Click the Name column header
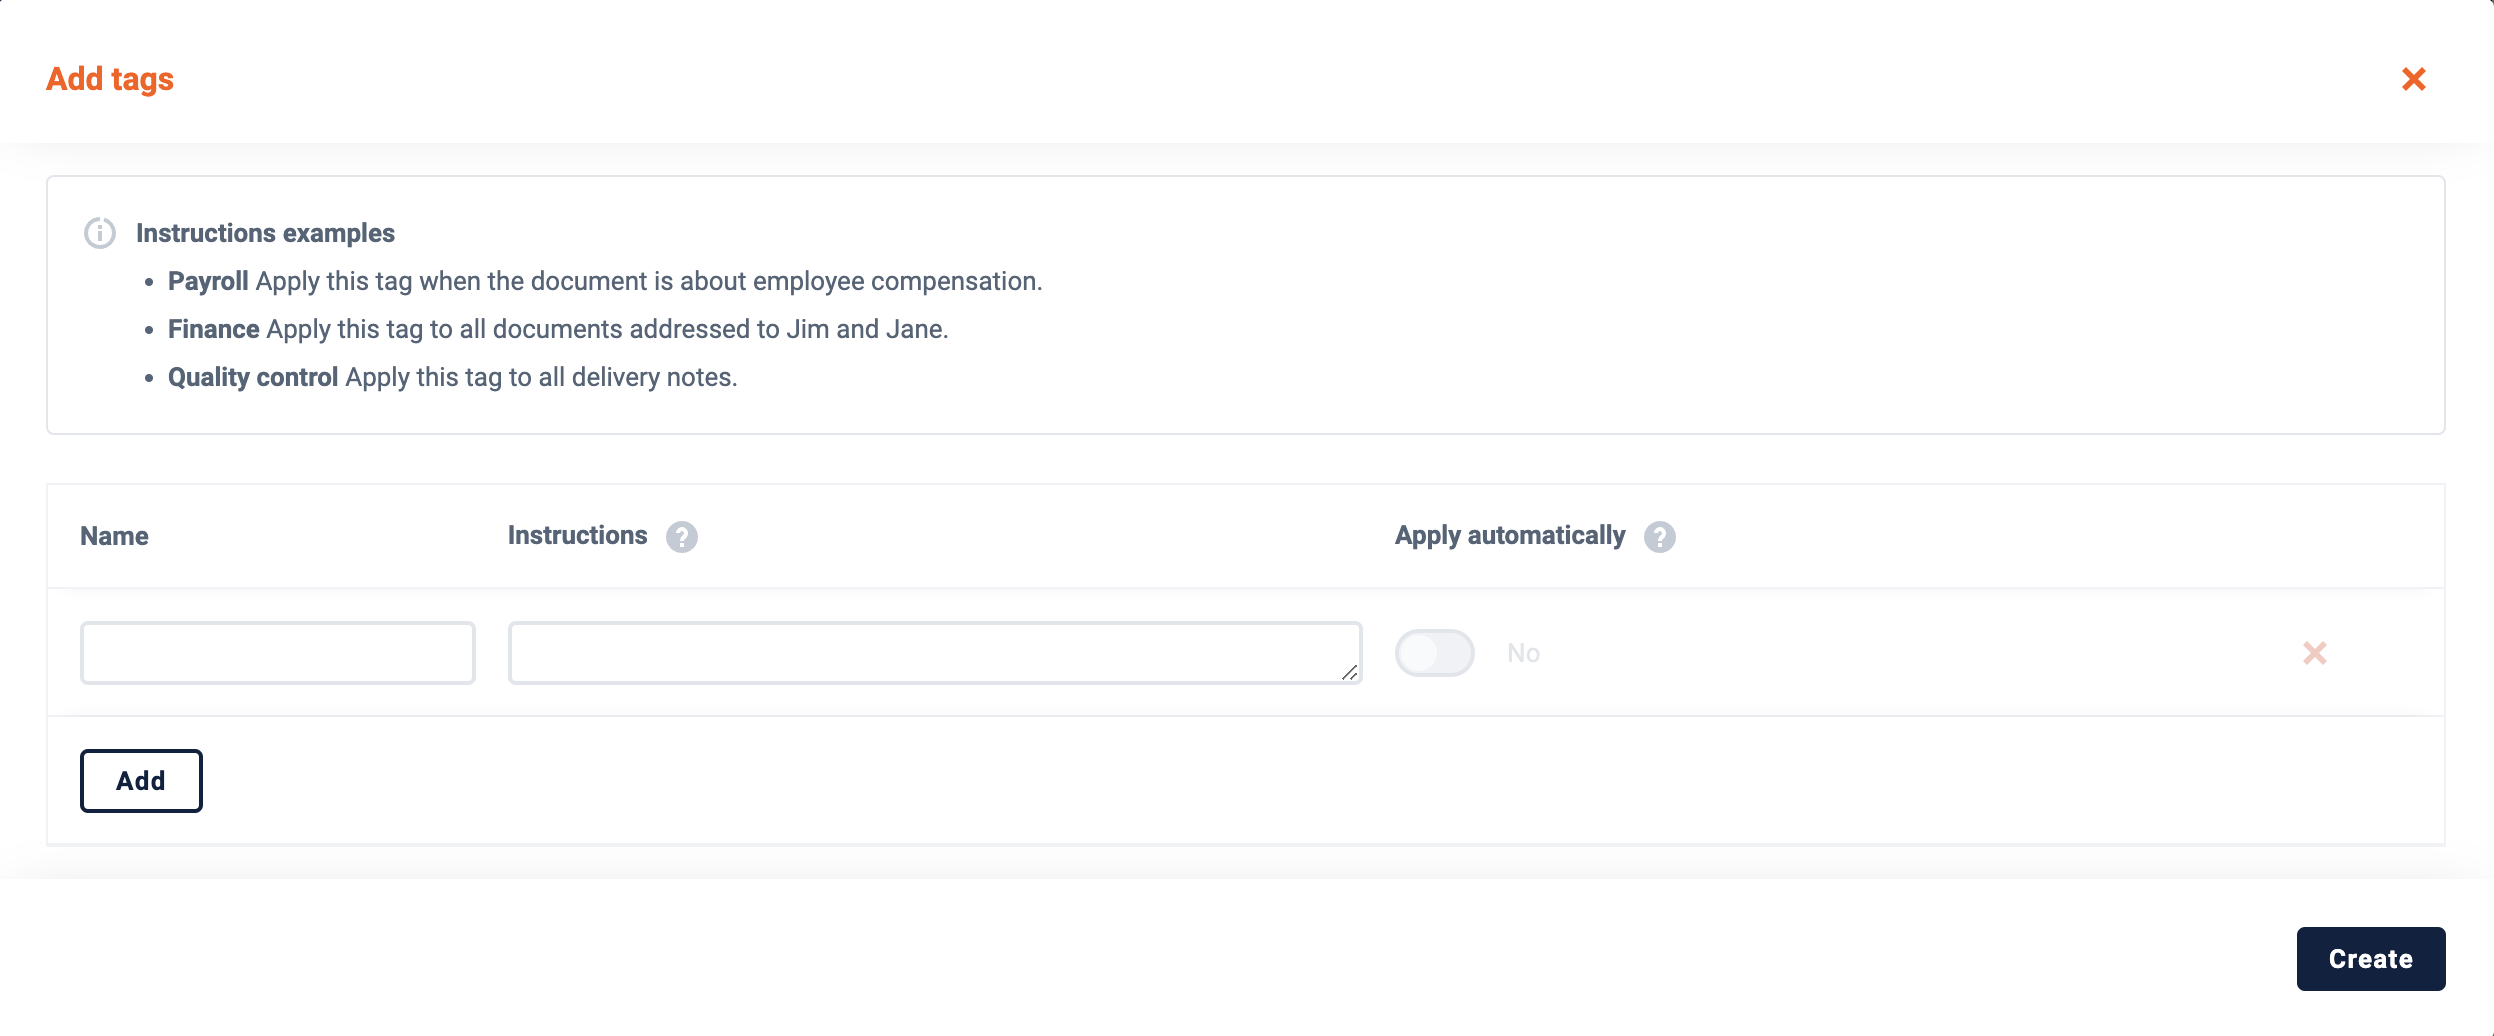2494x1036 pixels. (x=114, y=536)
